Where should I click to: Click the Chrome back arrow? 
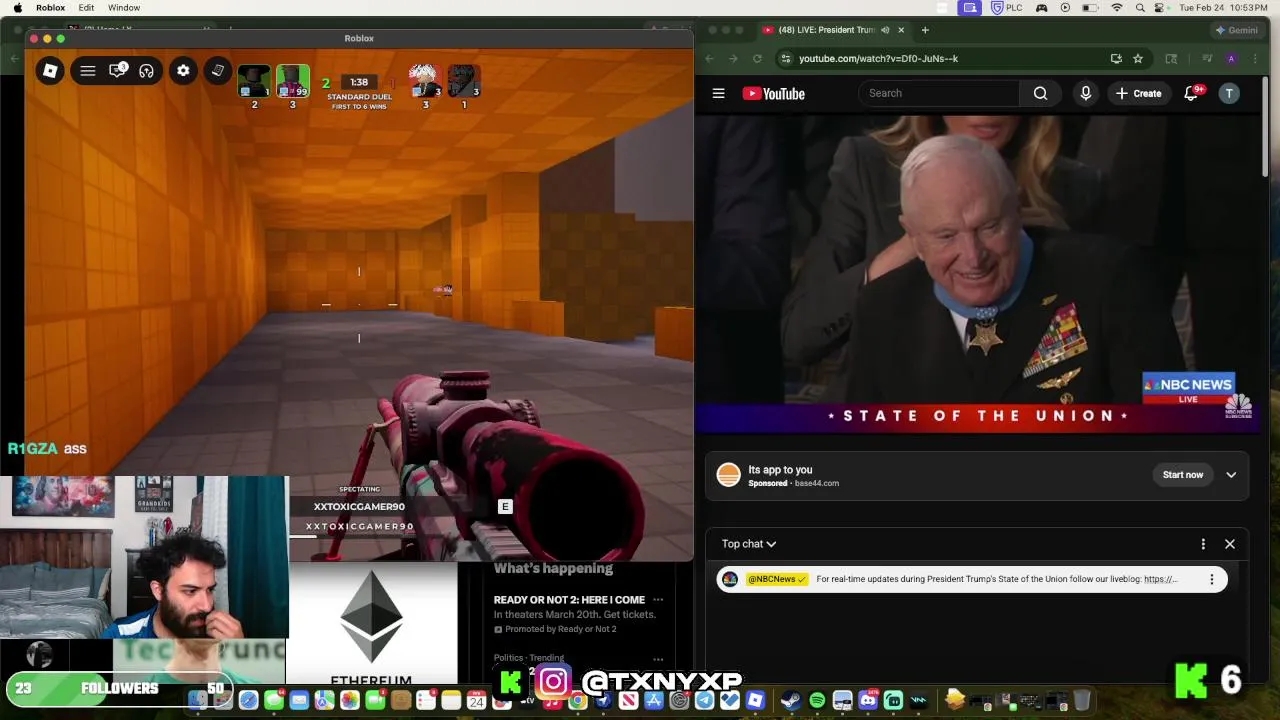pyautogui.click(x=710, y=58)
